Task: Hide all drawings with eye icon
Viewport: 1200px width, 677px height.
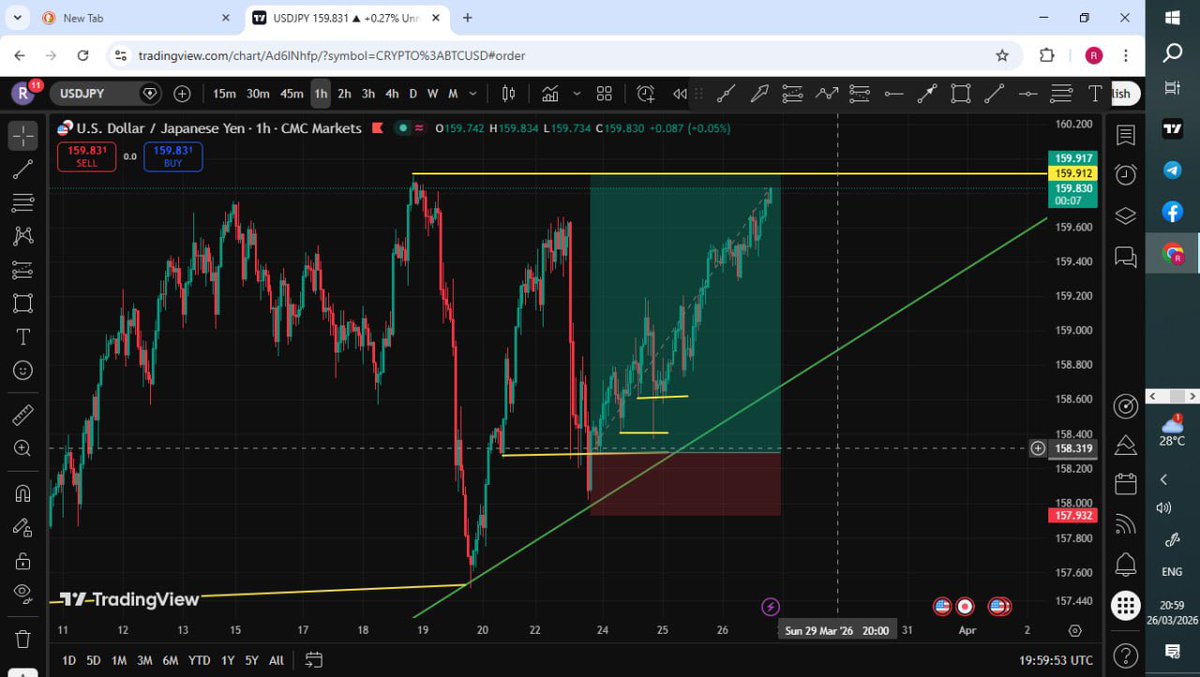Action: pos(23,593)
